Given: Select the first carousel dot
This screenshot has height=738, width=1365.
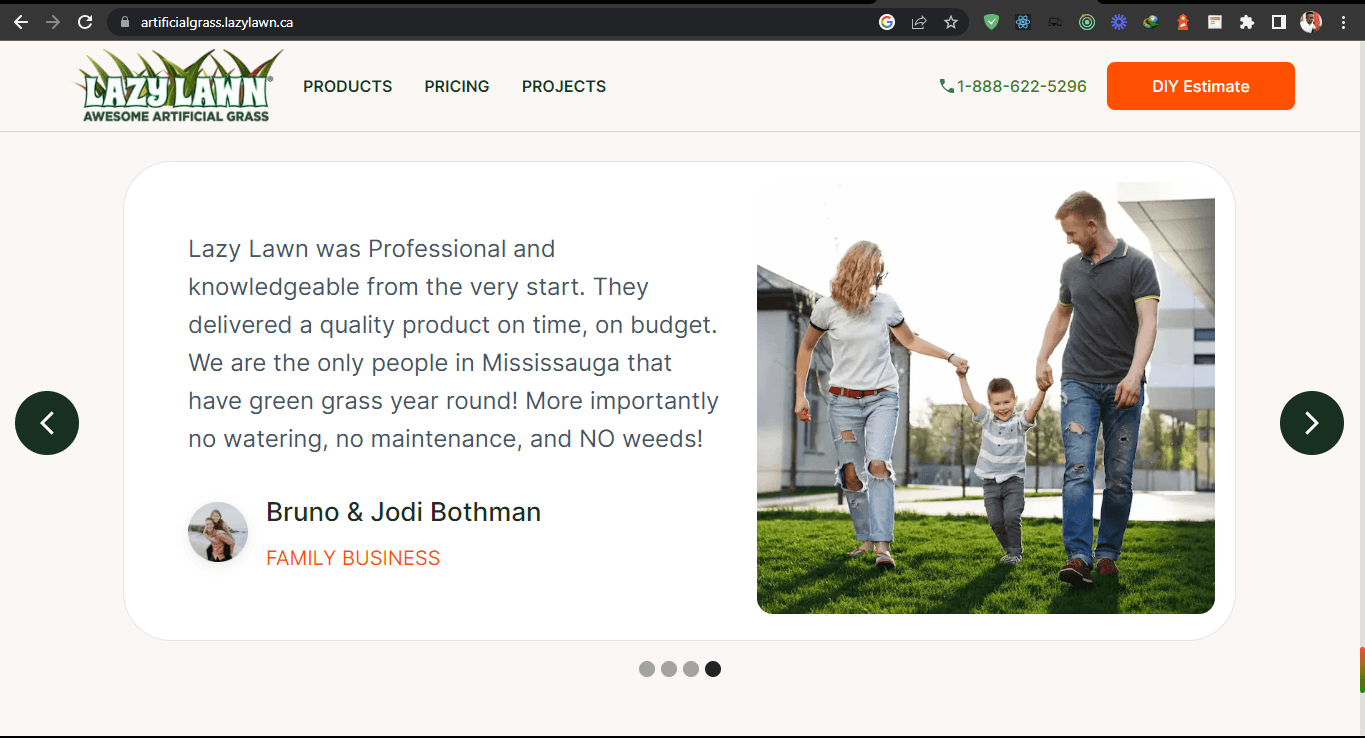Looking at the screenshot, I should pos(647,669).
